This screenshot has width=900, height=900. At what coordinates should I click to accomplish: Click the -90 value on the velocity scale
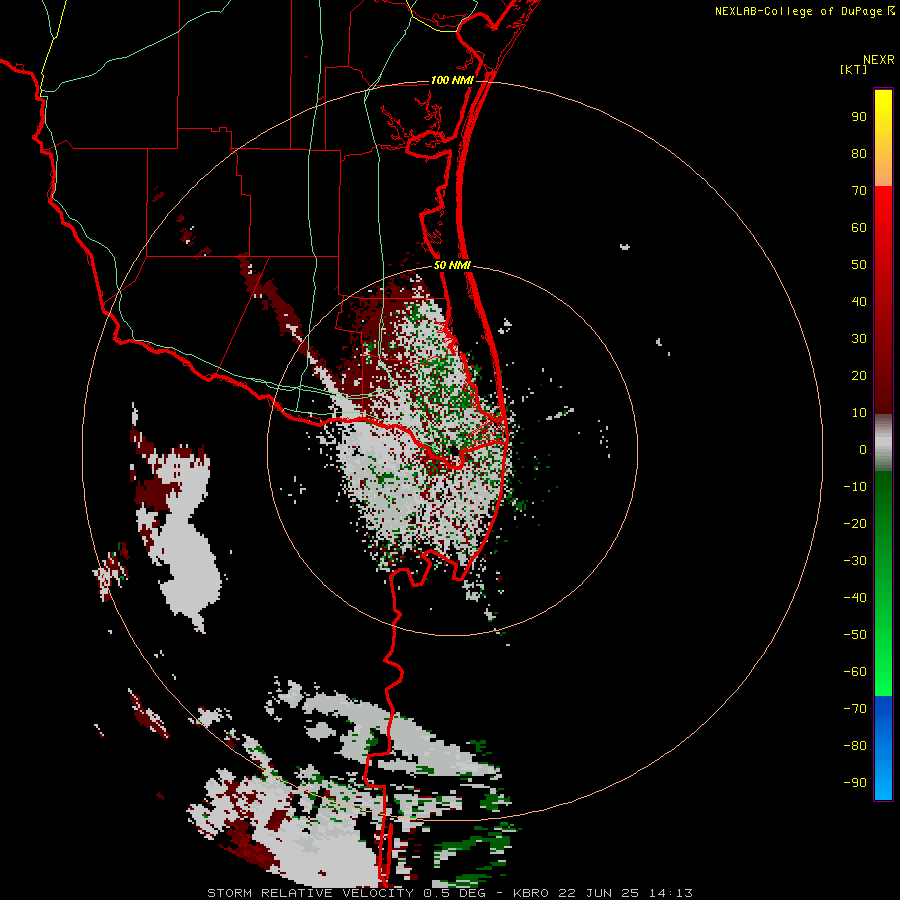click(855, 782)
